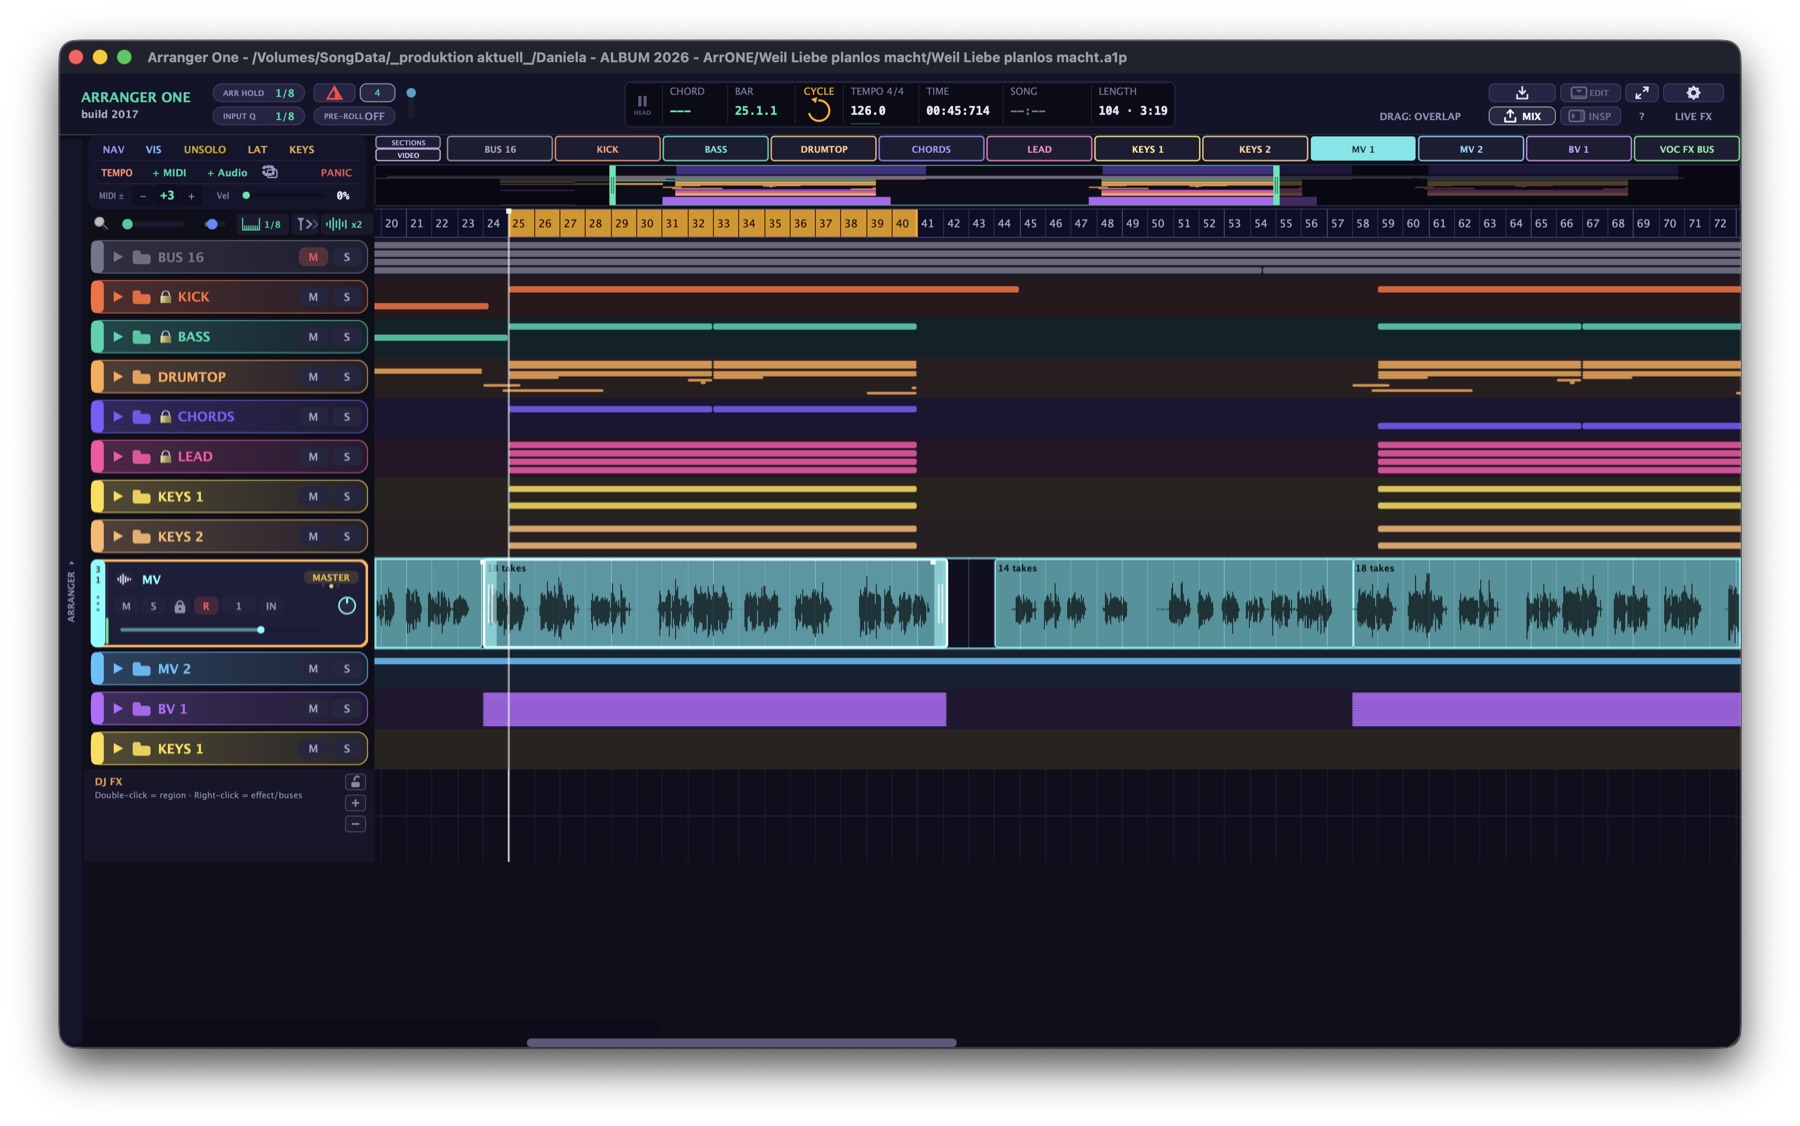The width and height of the screenshot is (1800, 1126).
Task: Expand the LEAD folder track
Action: (x=118, y=457)
